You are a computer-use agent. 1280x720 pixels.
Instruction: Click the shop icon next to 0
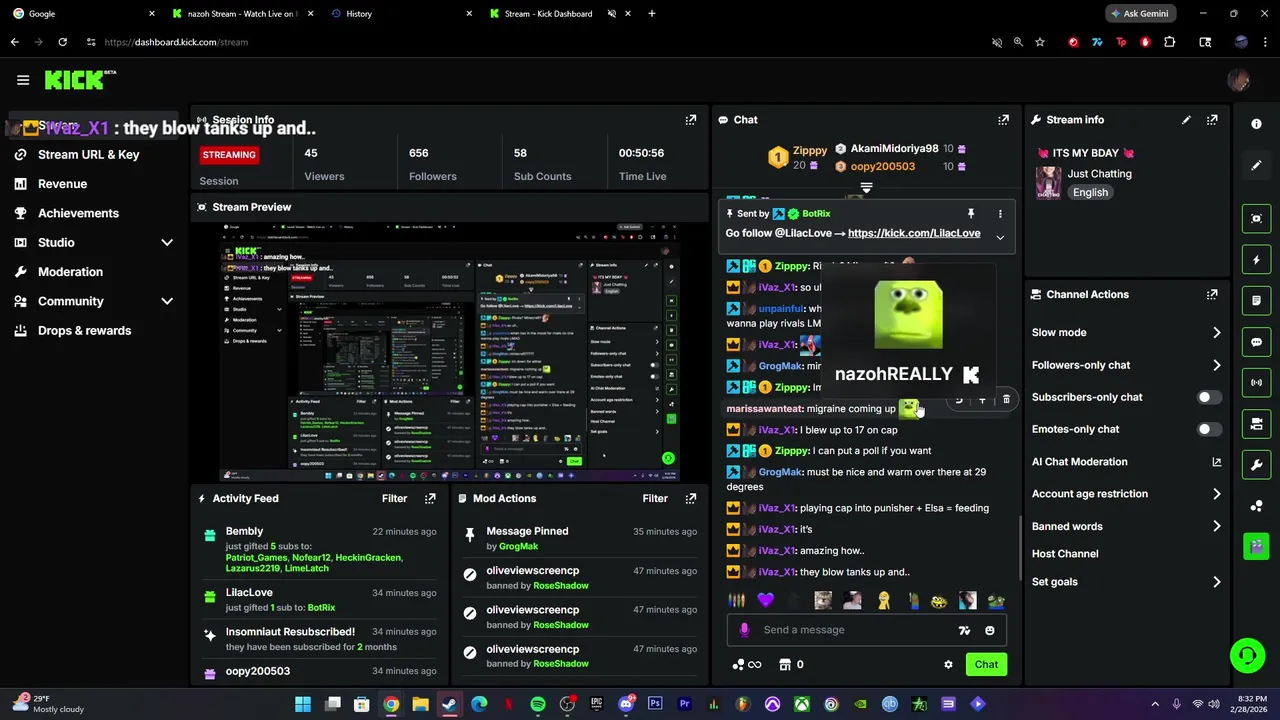click(x=785, y=664)
